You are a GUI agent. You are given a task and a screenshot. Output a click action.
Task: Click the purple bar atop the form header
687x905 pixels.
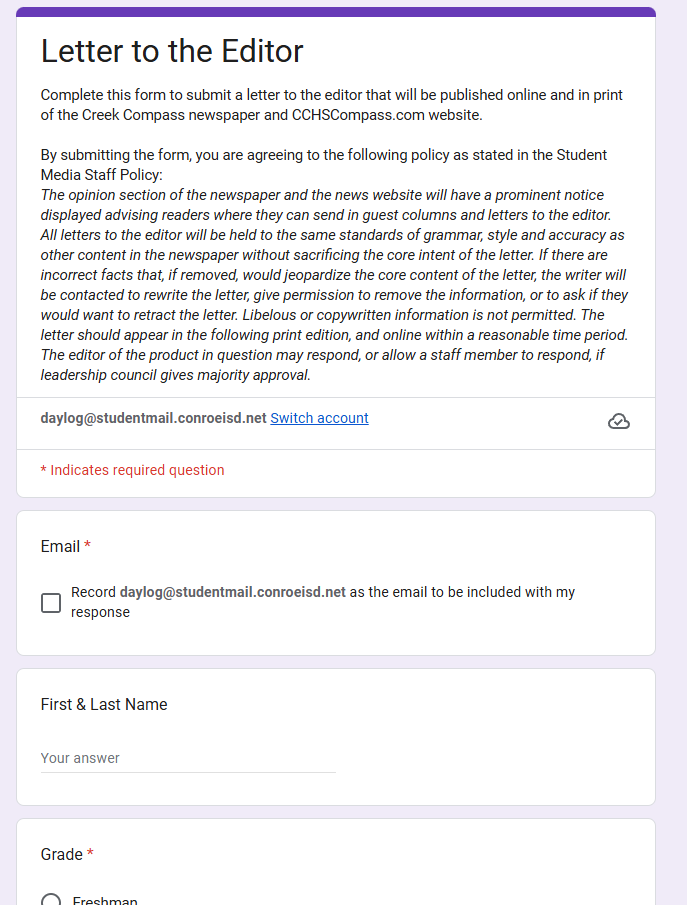pos(336,12)
